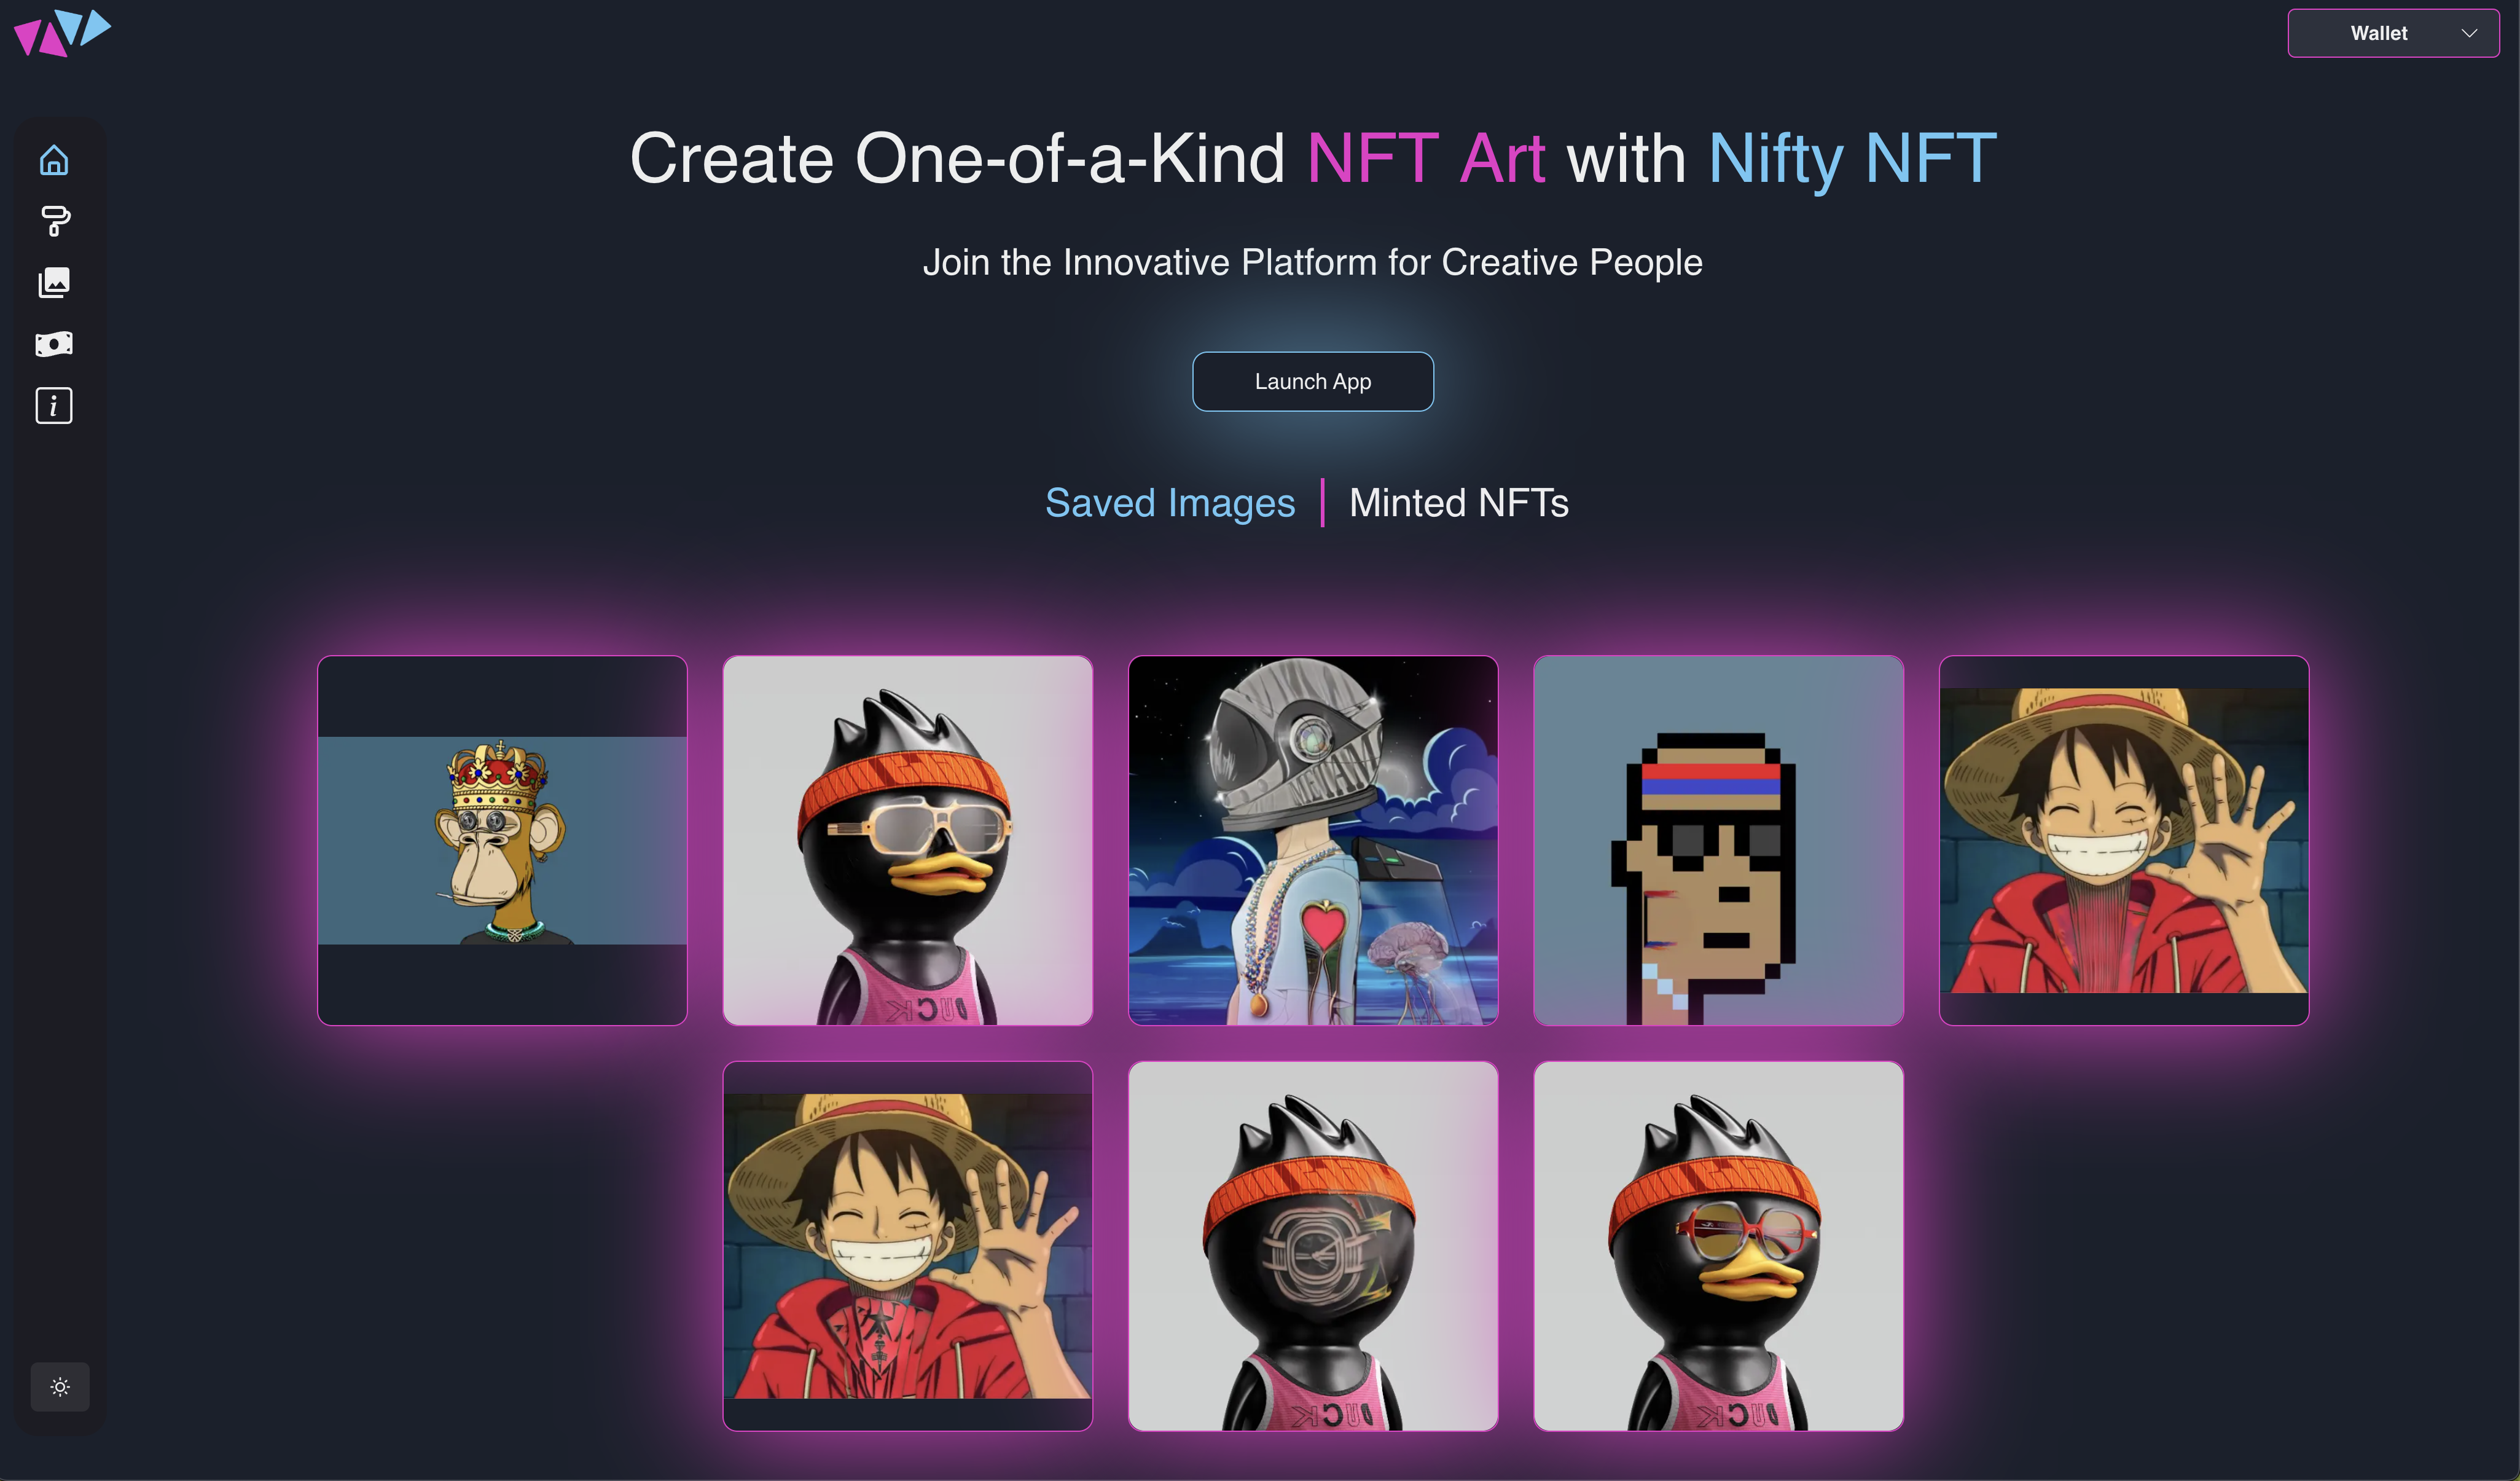Open the top-row straw hat anime thumbnail

tap(2124, 840)
